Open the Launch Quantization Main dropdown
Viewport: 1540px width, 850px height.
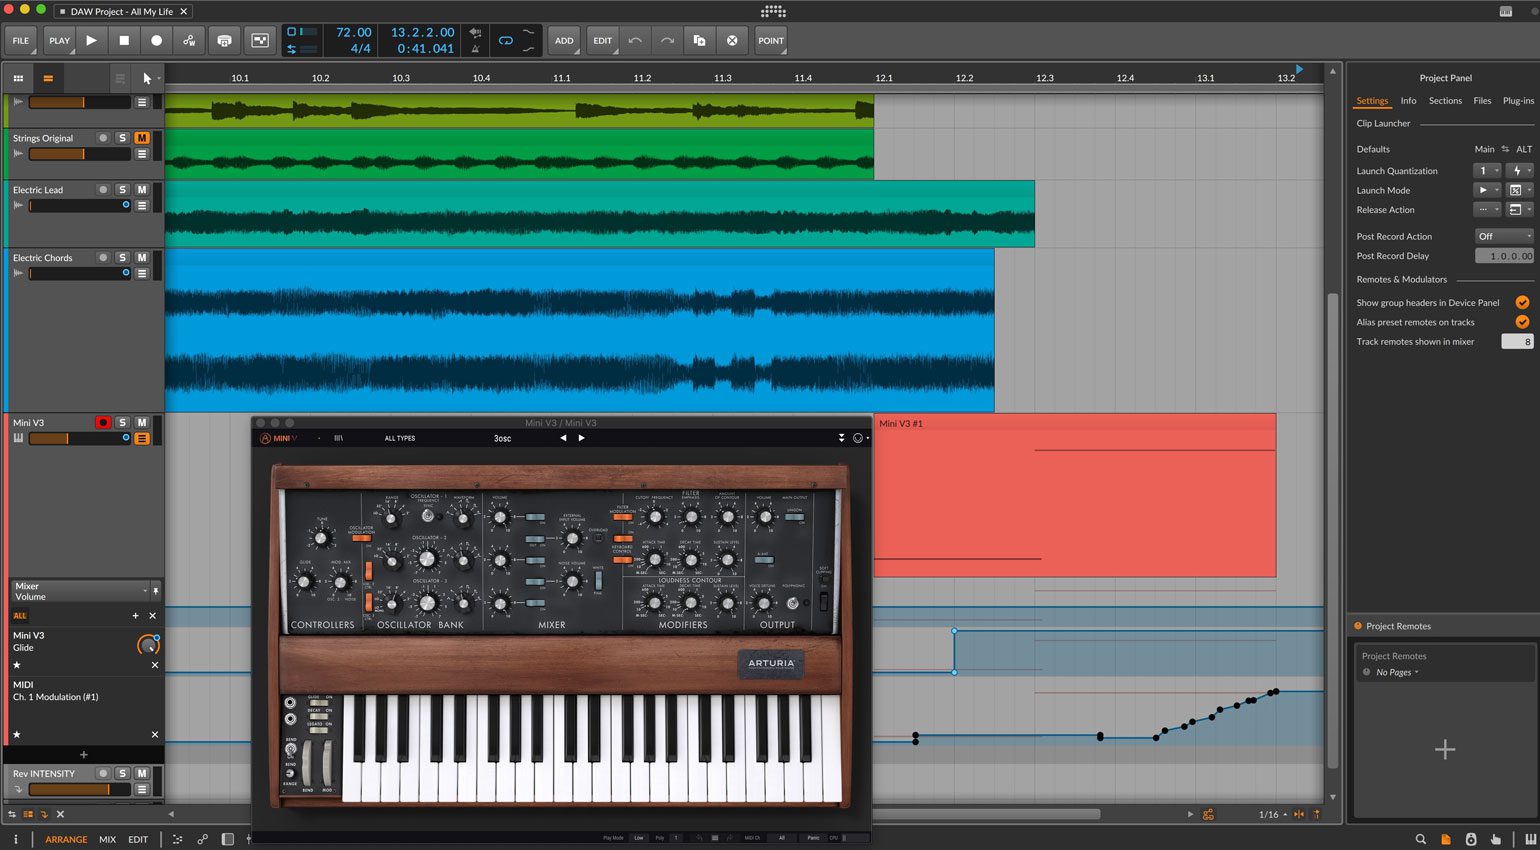point(1487,170)
